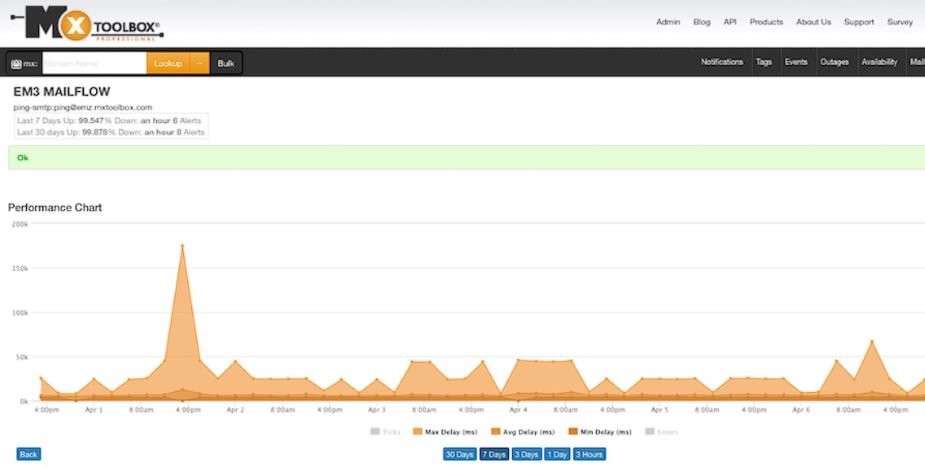925x468 pixels.
Task: Select the 30 Days range button
Action: pyautogui.click(x=460, y=454)
